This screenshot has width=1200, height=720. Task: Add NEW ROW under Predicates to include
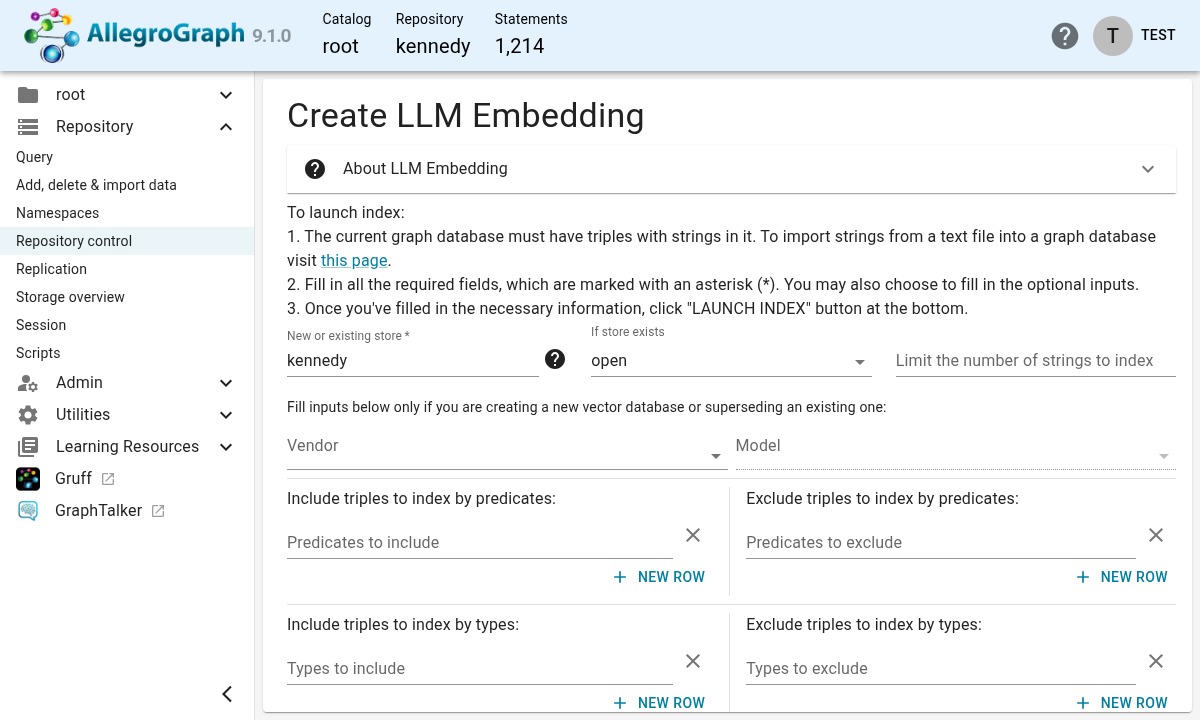(659, 577)
